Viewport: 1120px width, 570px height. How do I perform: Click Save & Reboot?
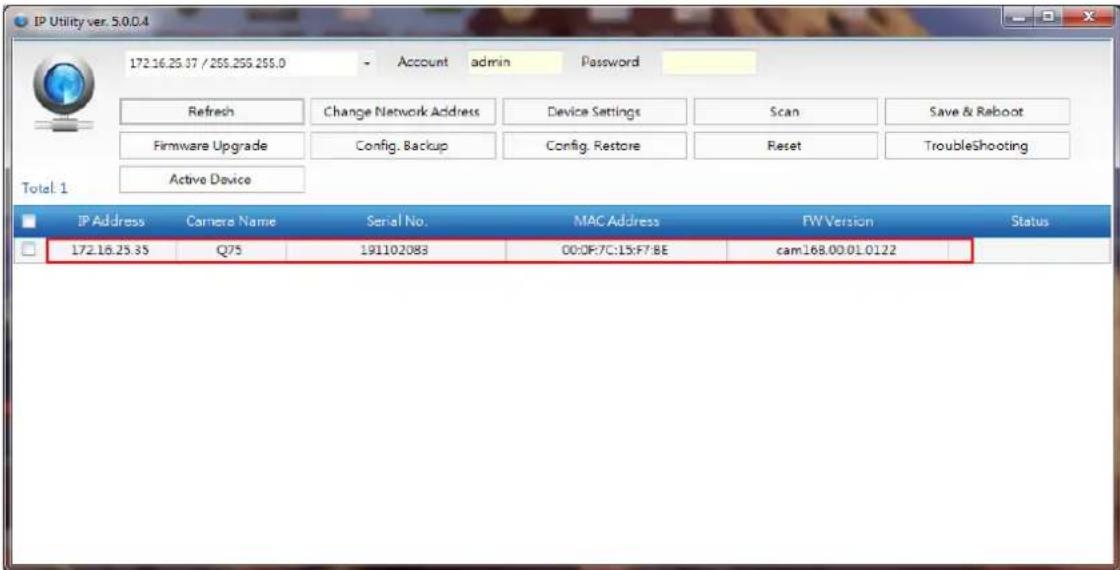click(976, 112)
